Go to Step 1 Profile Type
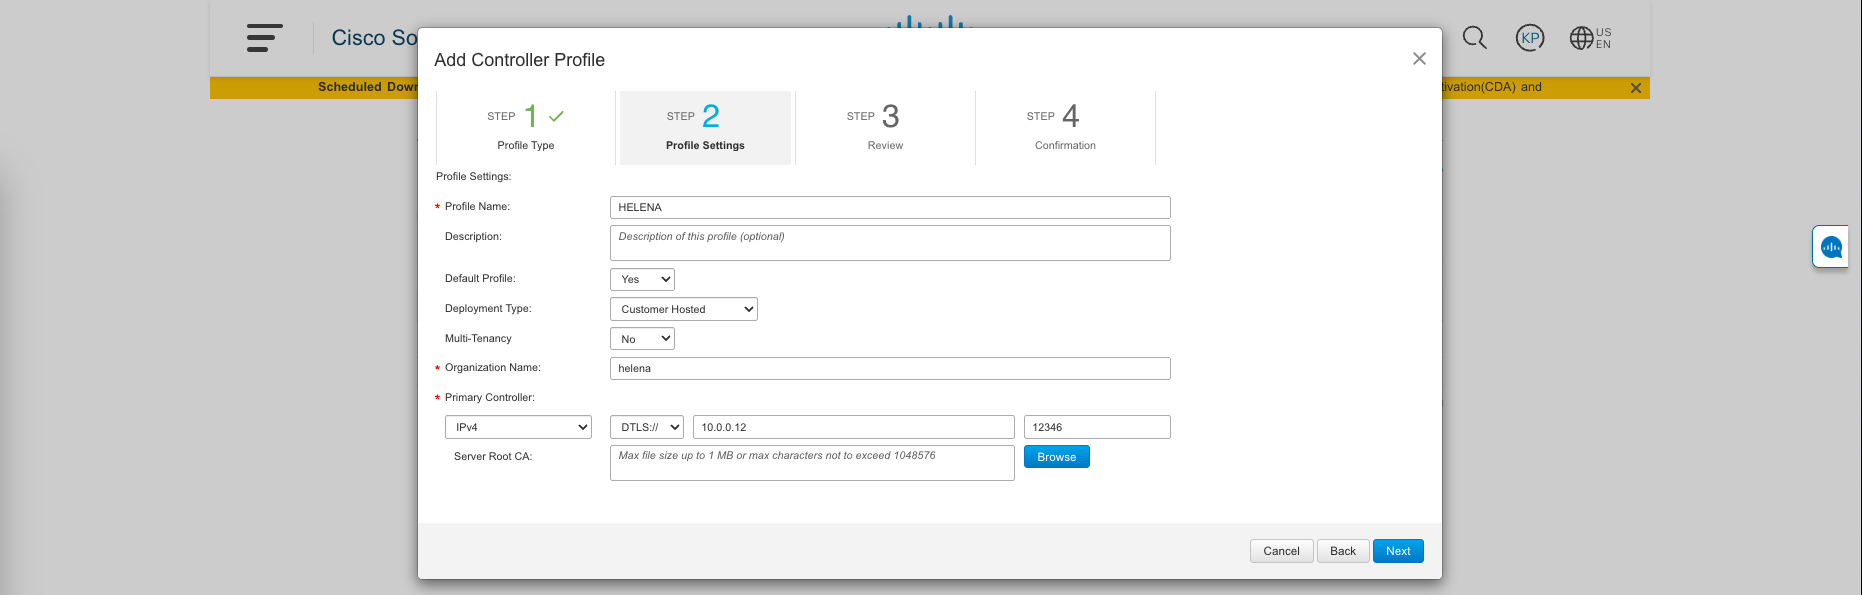Viewport: 1862px width, 595px height. click(526, 128)
